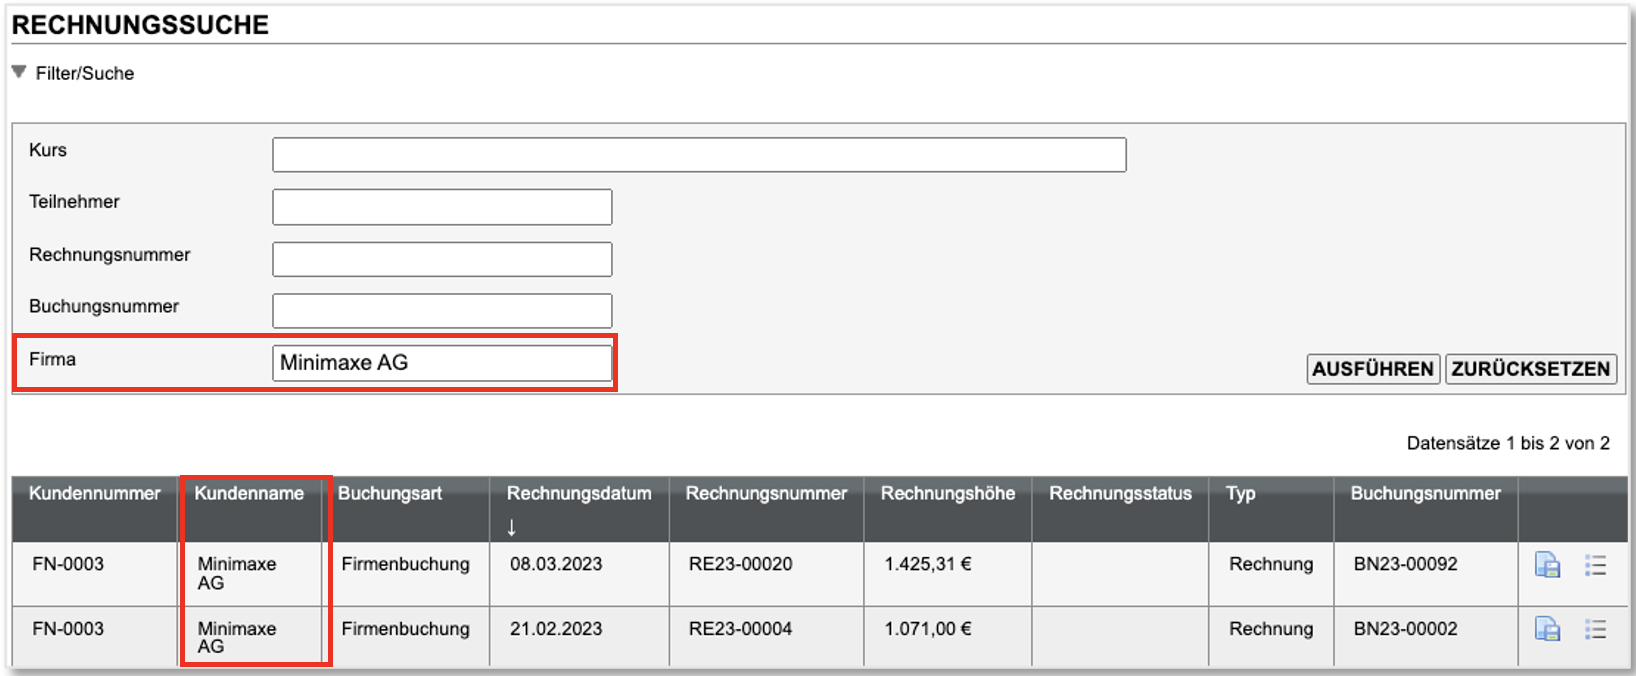Click the AUSFÜHREN button
Viewport: 1636px width, 676px height.
(1373, 369)
